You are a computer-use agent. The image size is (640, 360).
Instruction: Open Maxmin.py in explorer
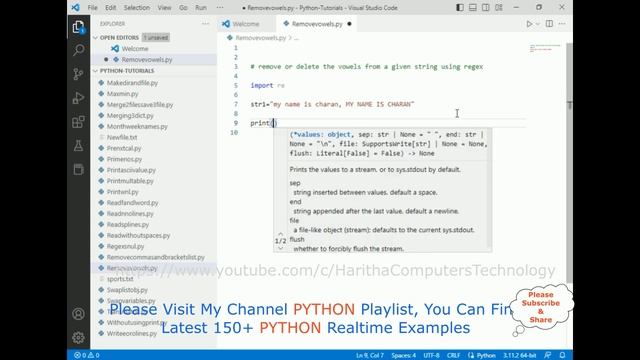click(122, 94)
